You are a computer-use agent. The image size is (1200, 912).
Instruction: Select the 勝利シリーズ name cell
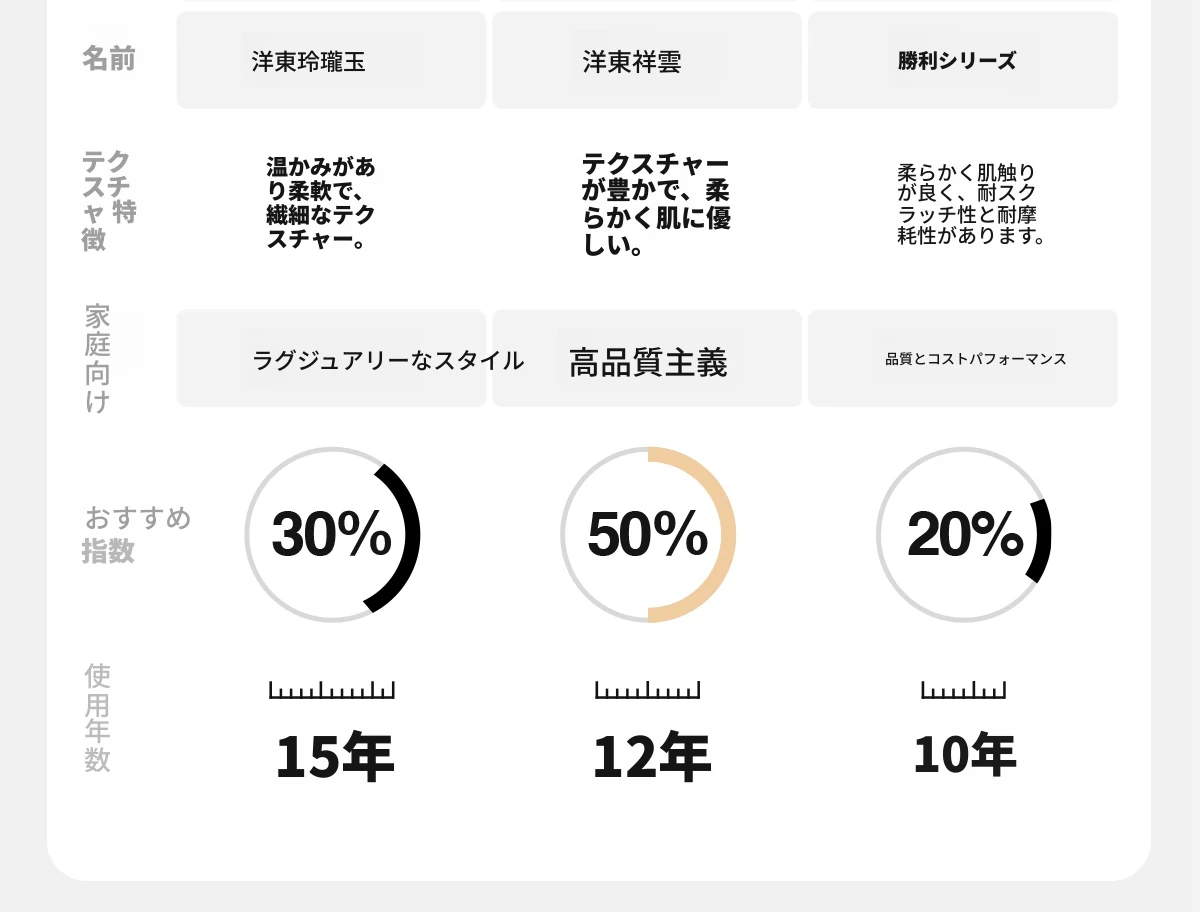(962, 61)
